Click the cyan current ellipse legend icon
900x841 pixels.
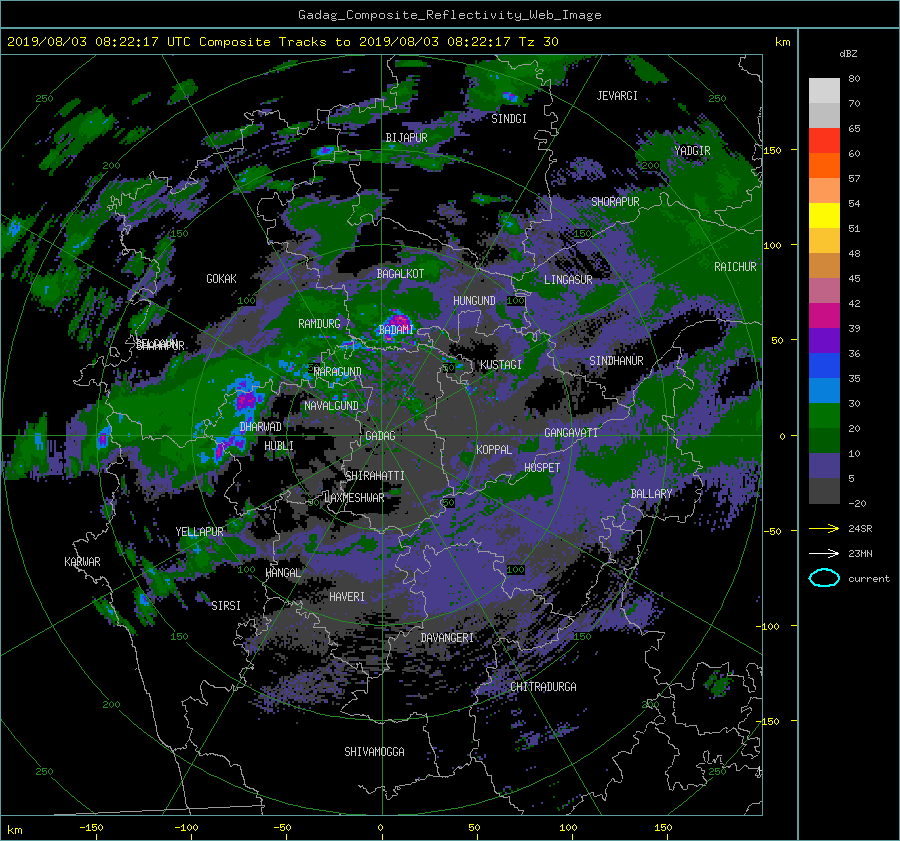tap(824, 578)
